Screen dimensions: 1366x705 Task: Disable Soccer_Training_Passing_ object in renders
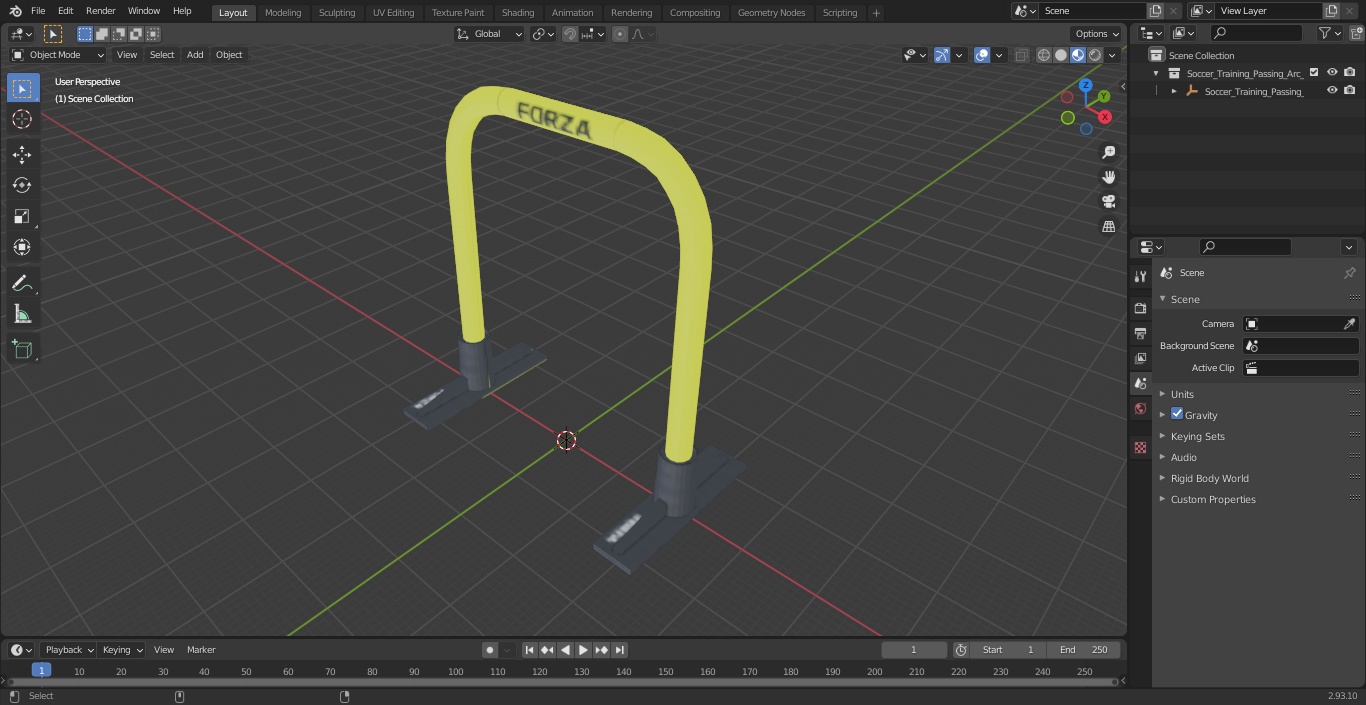click(1350, 91)
